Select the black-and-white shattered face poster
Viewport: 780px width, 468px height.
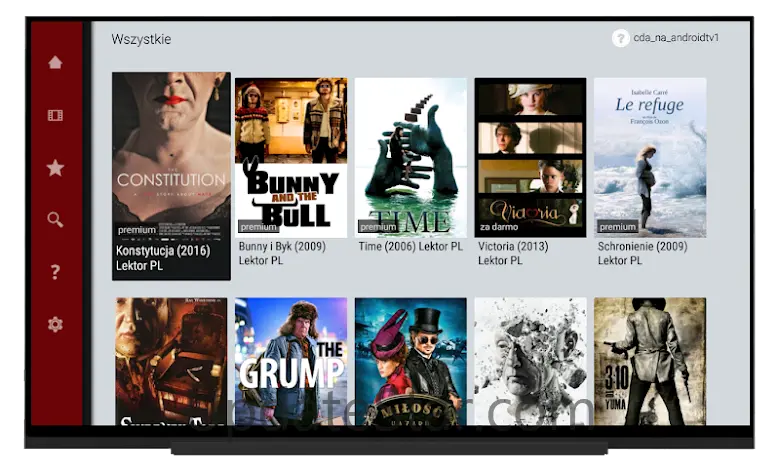pyautogui.click(x=530, y=362)
